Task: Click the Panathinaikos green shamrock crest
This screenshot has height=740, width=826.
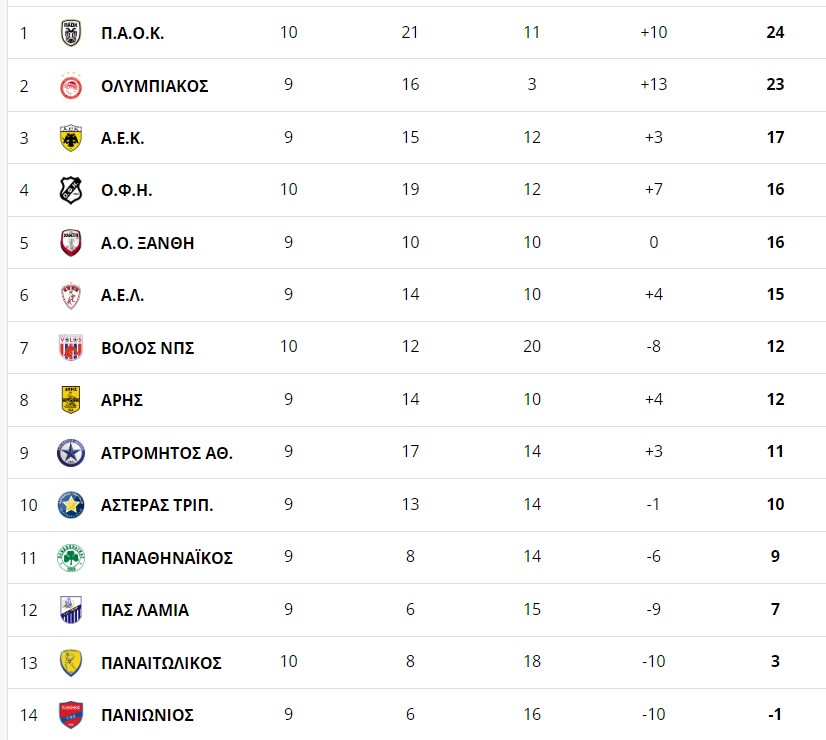Action: point(71,558)
